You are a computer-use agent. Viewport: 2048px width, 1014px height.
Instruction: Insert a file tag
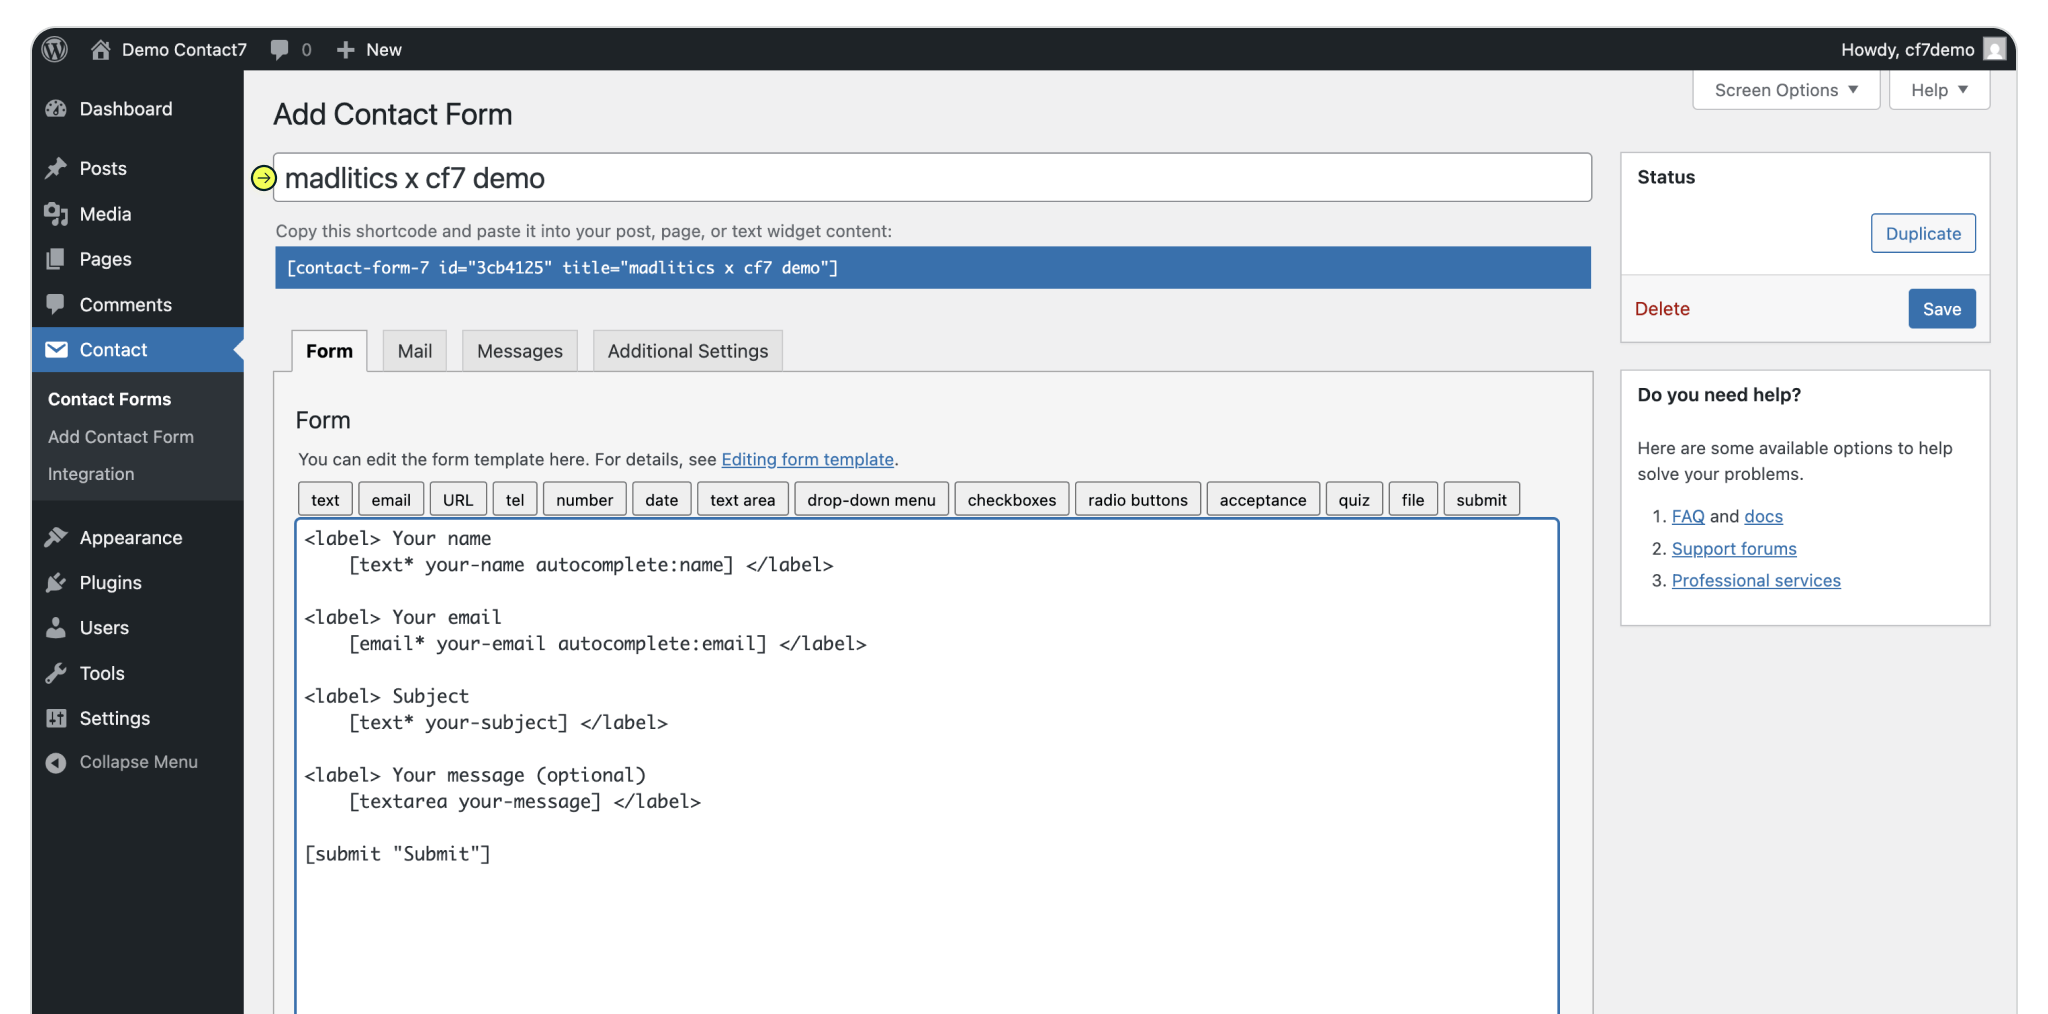tap(1413, 499)
